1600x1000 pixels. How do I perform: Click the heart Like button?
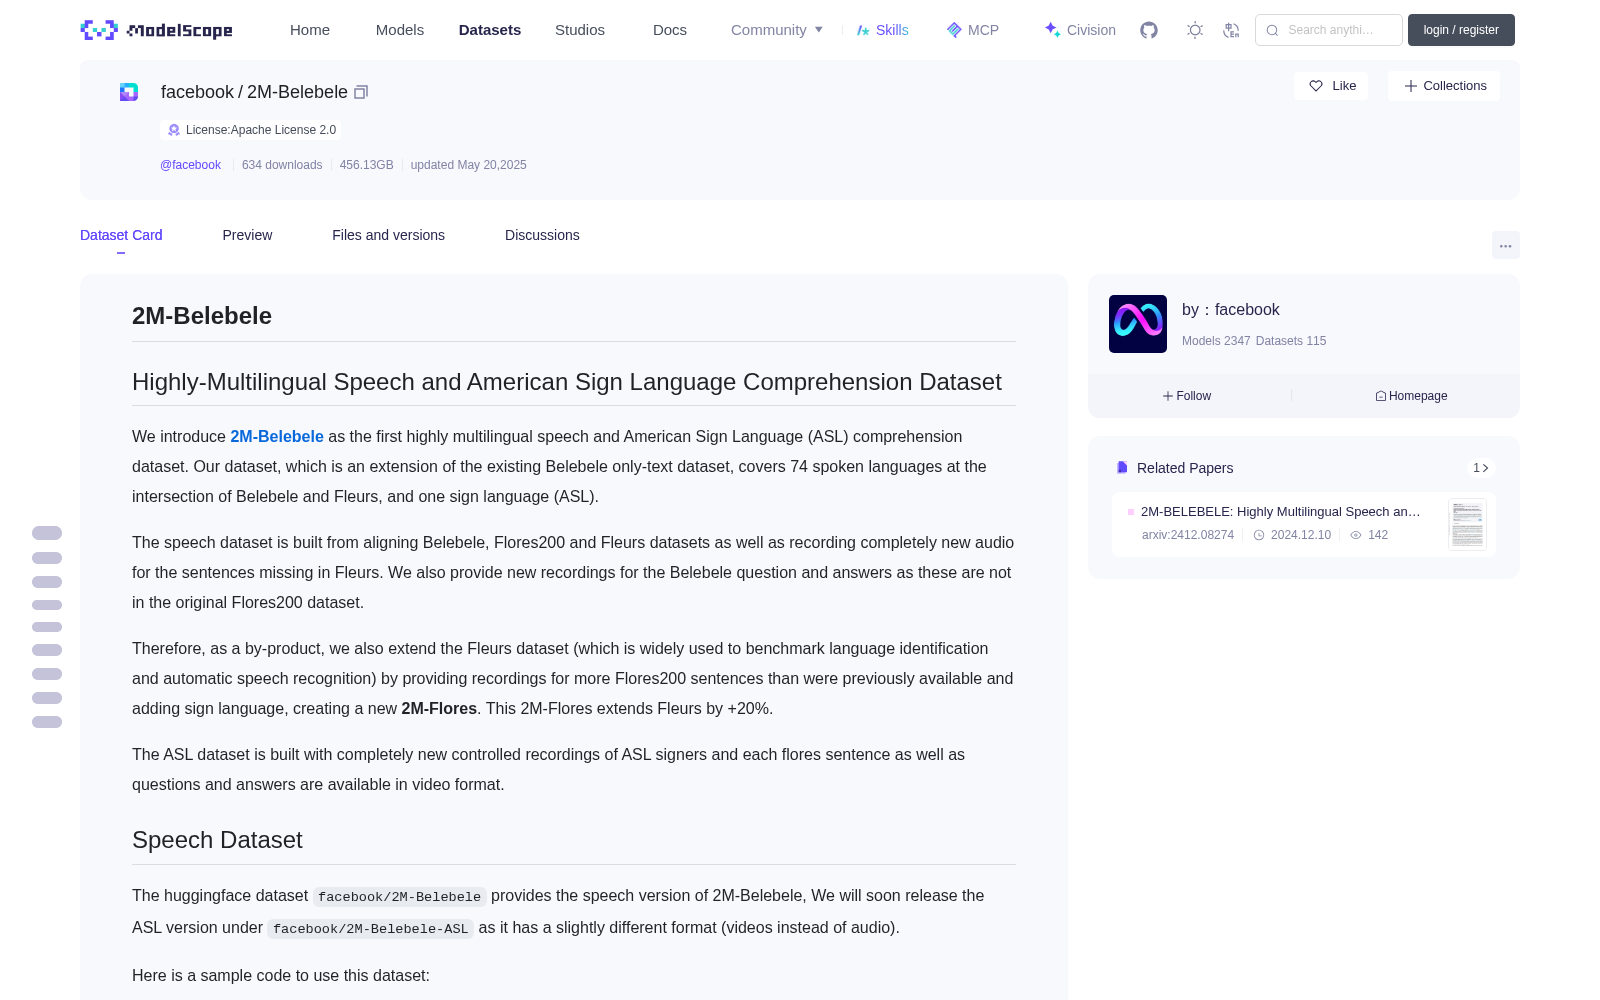tap(1331, 86)
